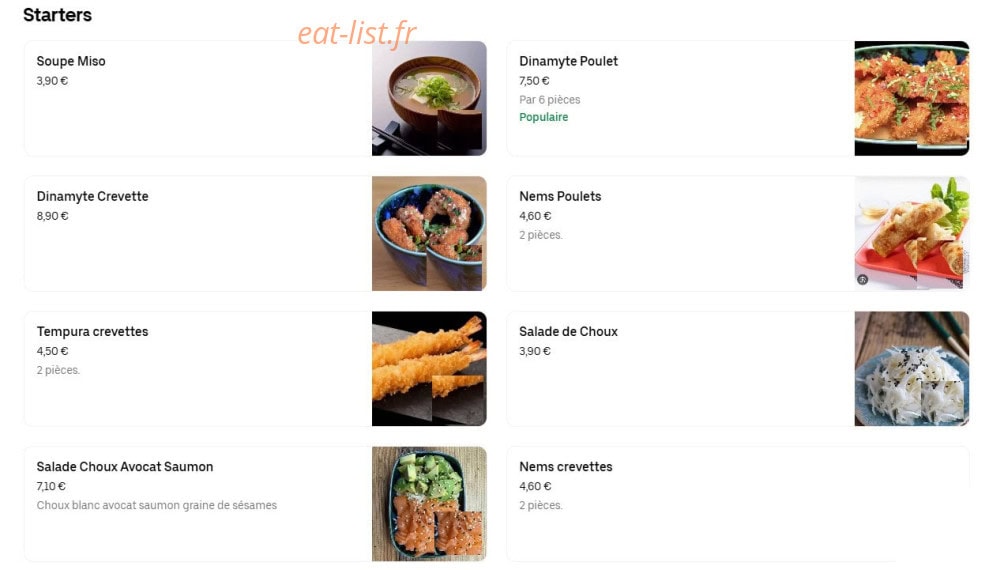Select the Dinamyte Poulet item title
989x570 pixels.
pyautogui.click(x=568, y=61)
